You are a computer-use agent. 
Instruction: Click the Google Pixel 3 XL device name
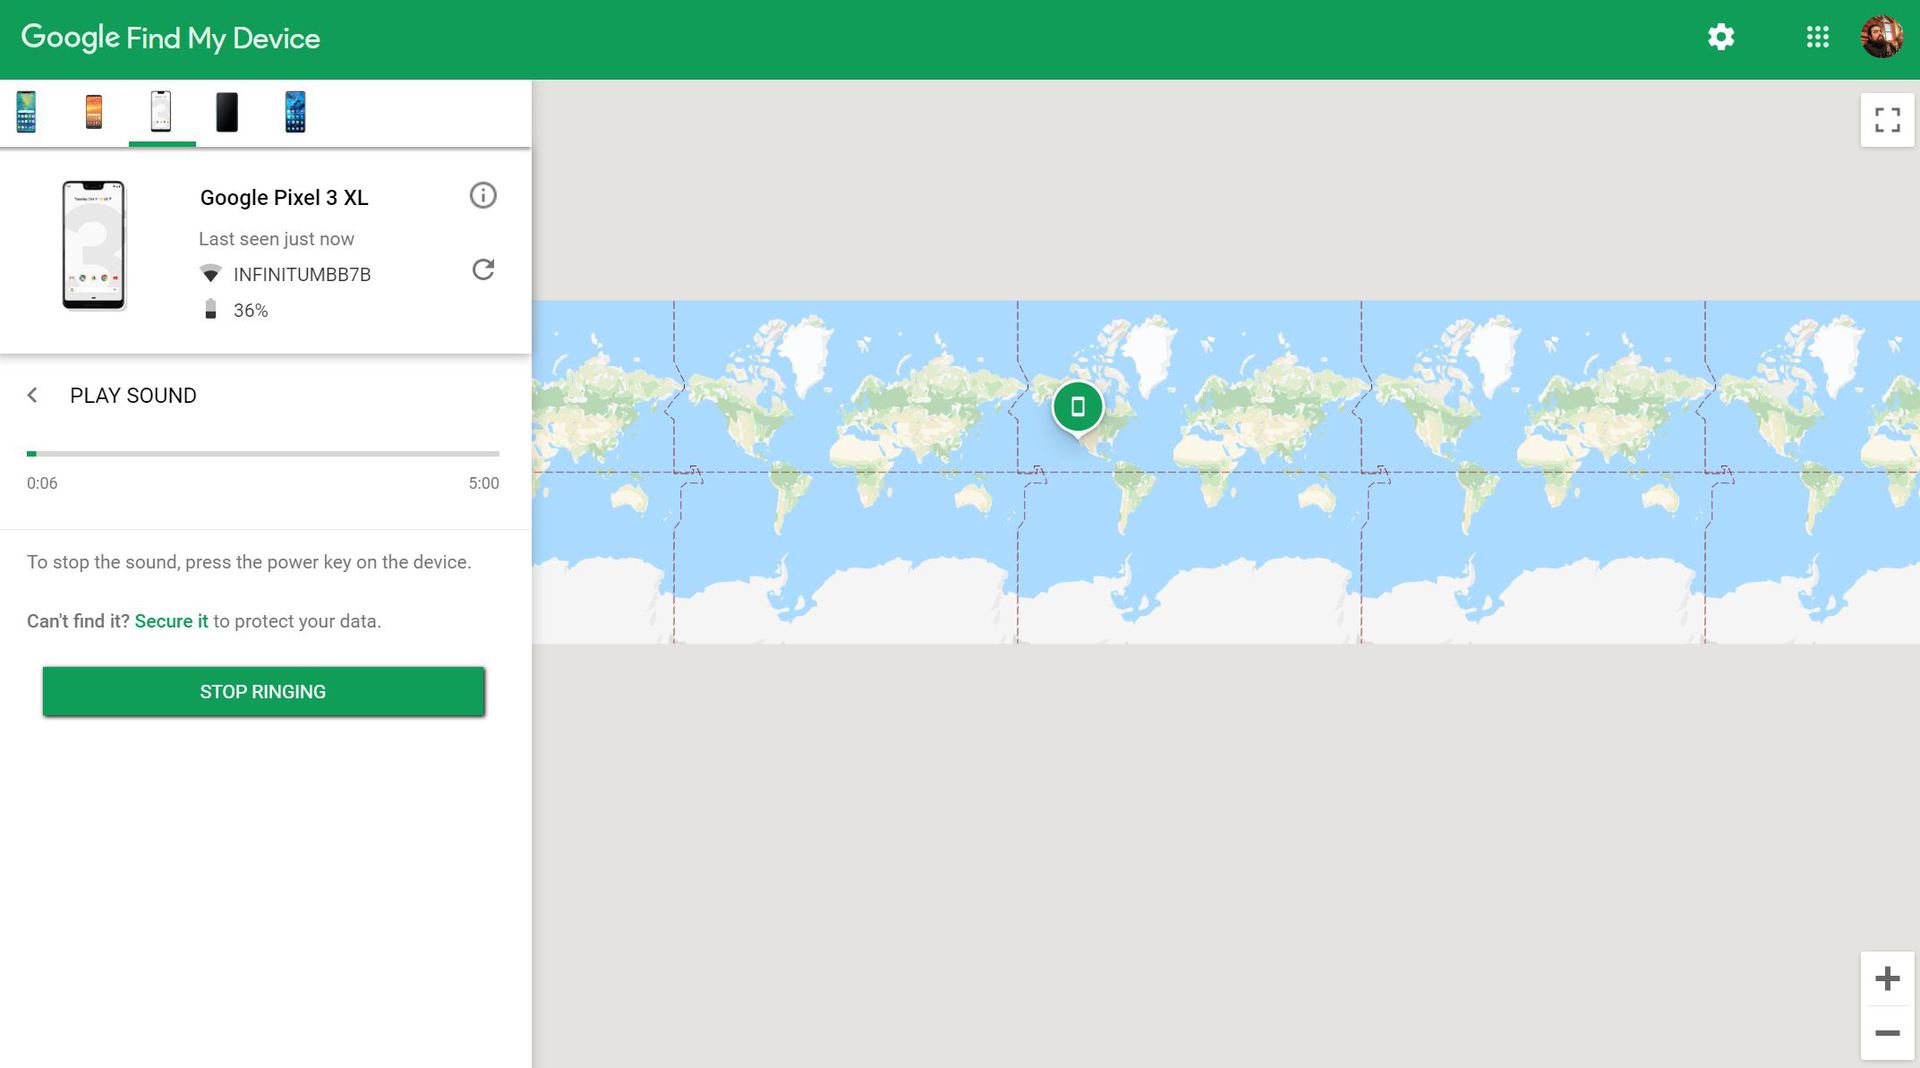pyautogui.click(x=284, y=198)
